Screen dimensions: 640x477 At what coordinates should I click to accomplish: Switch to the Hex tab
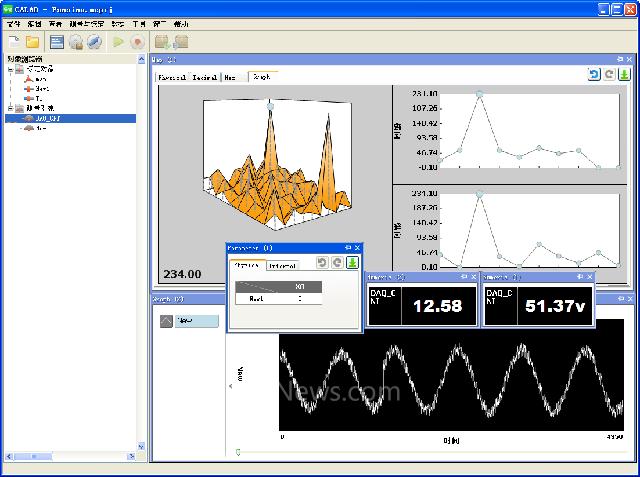coord(231,76)
